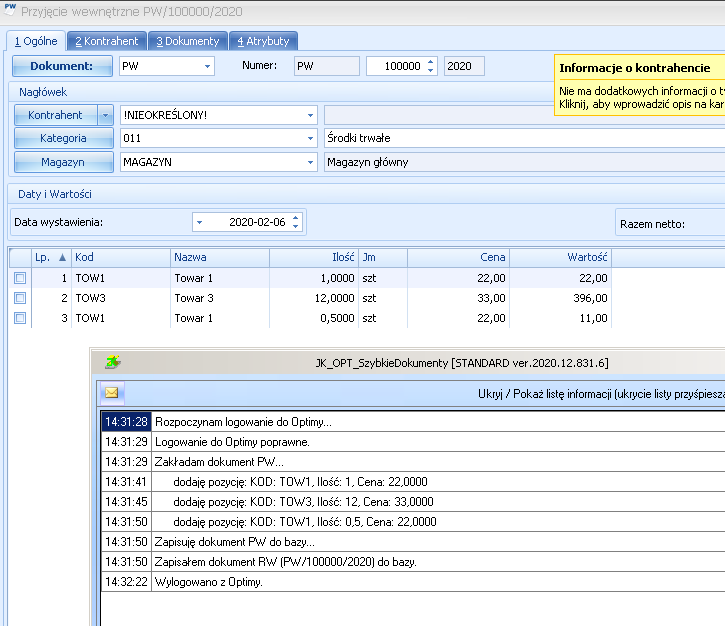725x626 pixels.
Task: Open the document type PW dropdown
Action: (x=208, y=66)
